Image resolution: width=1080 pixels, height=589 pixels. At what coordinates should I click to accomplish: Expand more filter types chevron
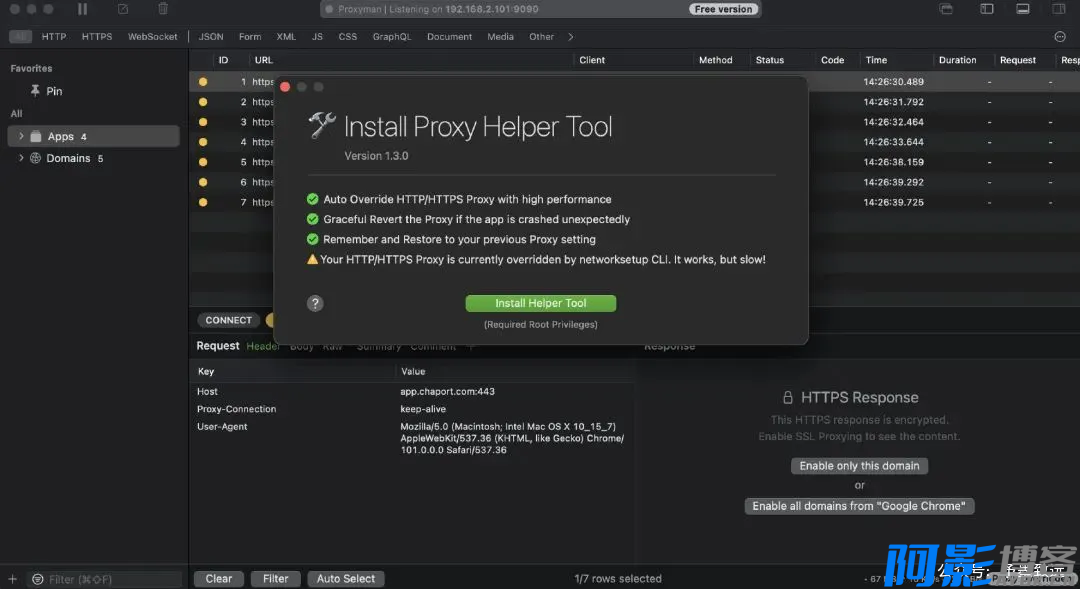[571, 37]
